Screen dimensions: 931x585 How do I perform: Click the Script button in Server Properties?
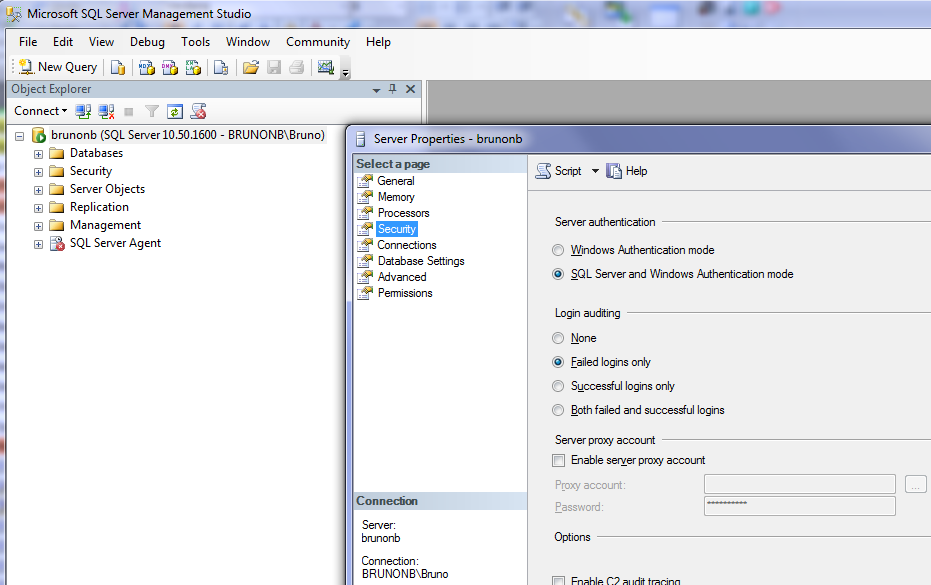coord(559,171)
